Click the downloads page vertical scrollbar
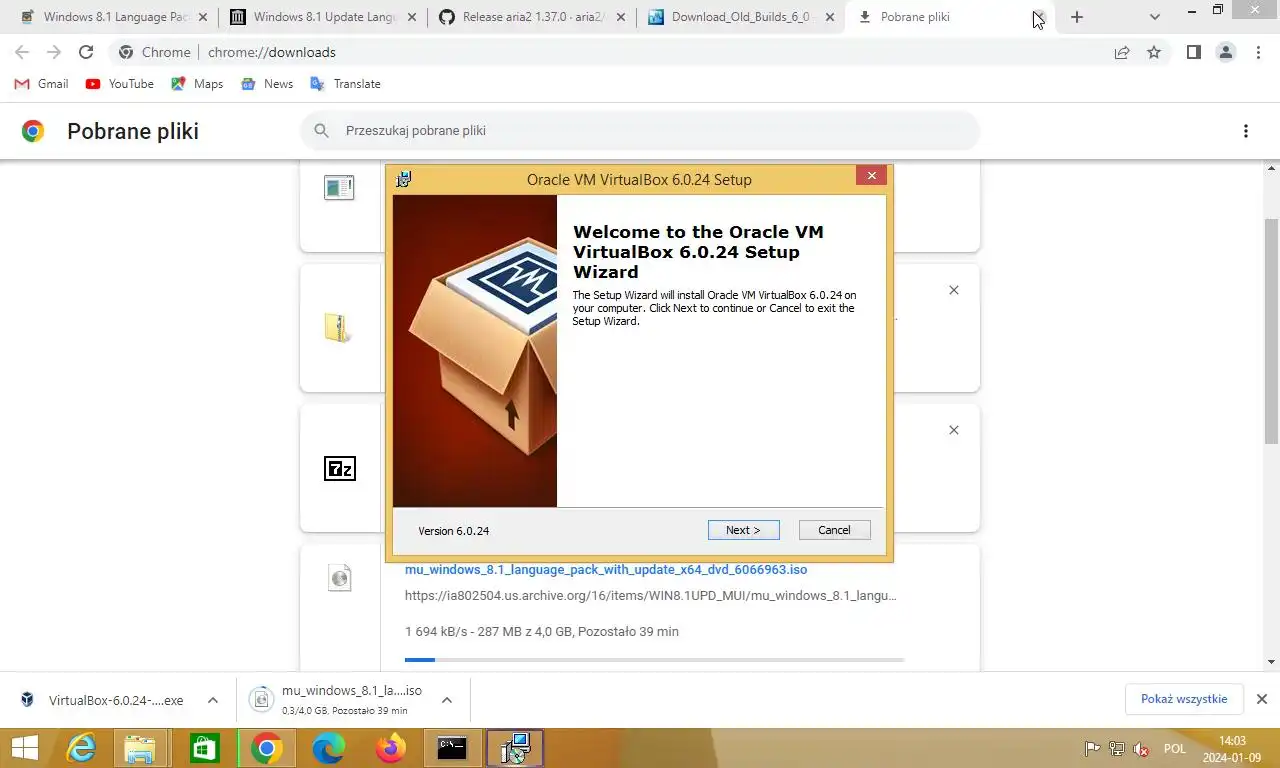 tap(1271, 330)
